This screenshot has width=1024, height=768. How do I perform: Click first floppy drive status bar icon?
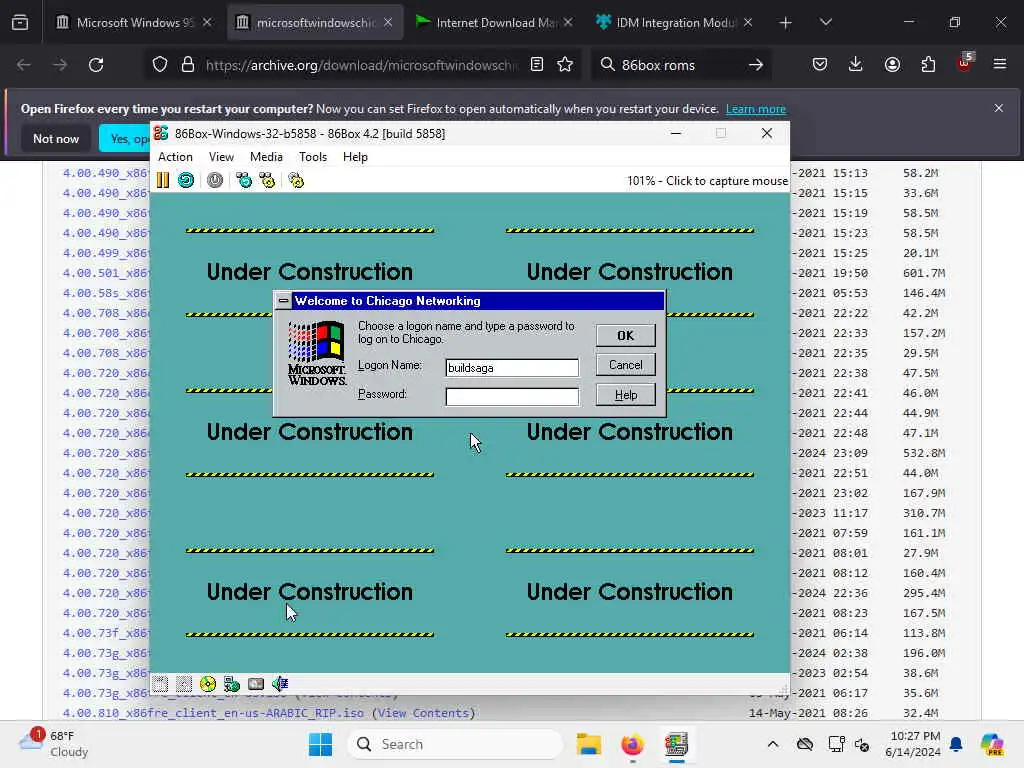[160, 684]
